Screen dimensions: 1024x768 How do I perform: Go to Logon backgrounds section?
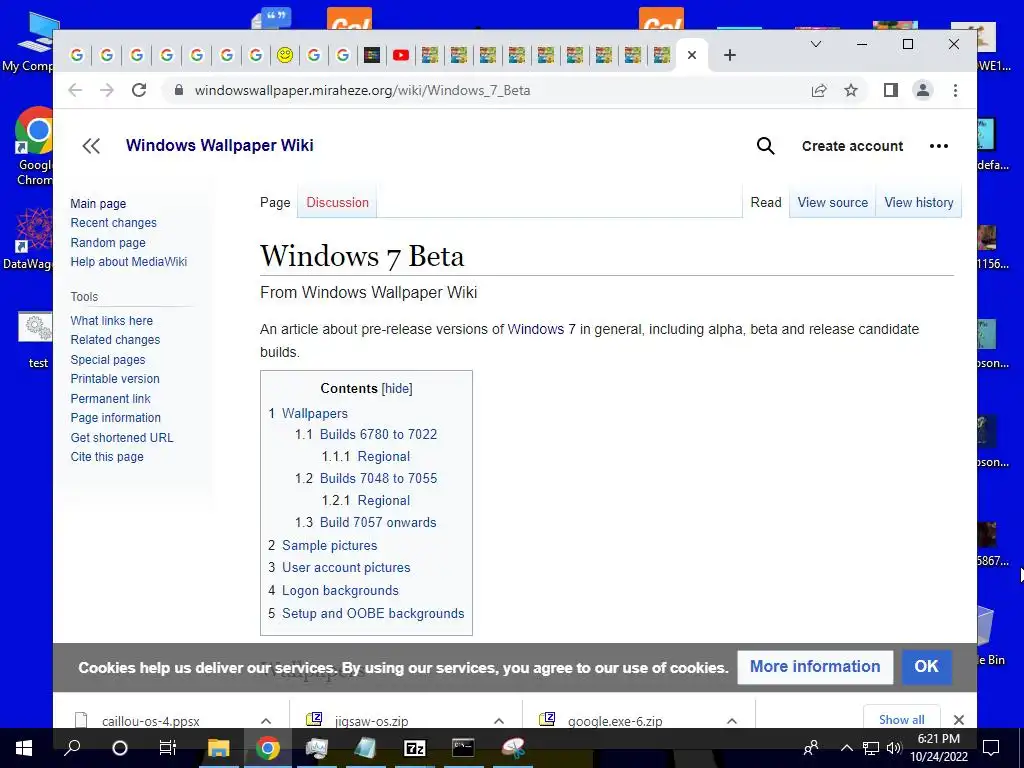340,590
